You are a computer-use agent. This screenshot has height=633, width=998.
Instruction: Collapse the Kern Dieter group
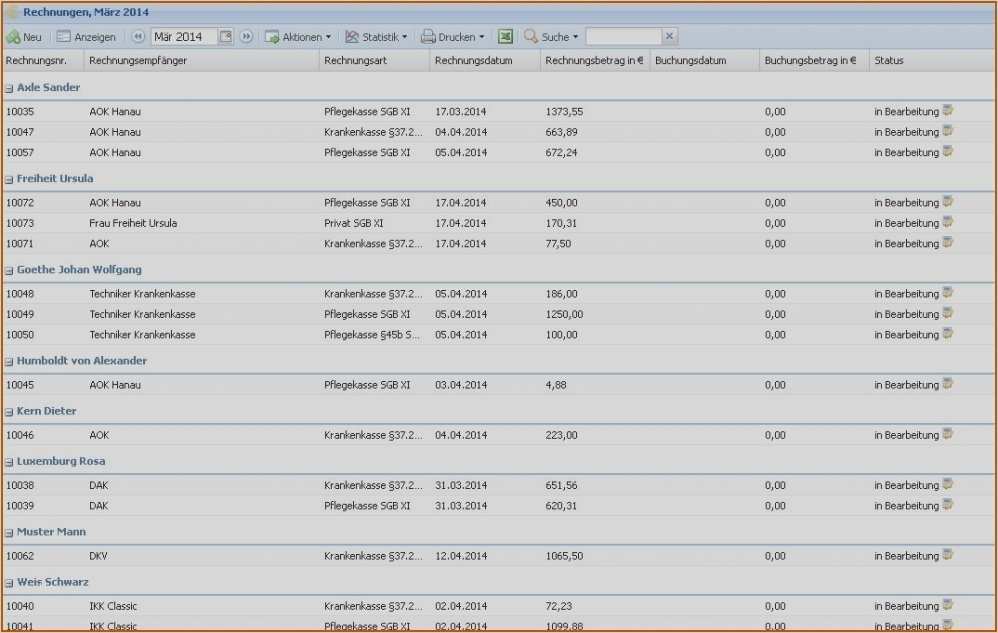[9, 412]
